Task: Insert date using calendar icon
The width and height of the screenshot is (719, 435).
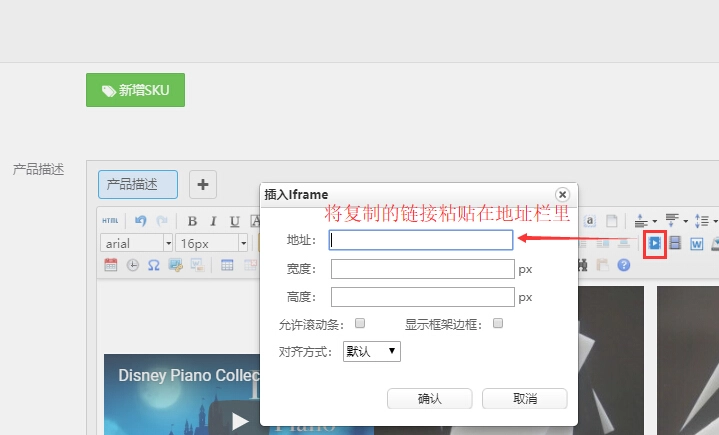Action: 110,265
